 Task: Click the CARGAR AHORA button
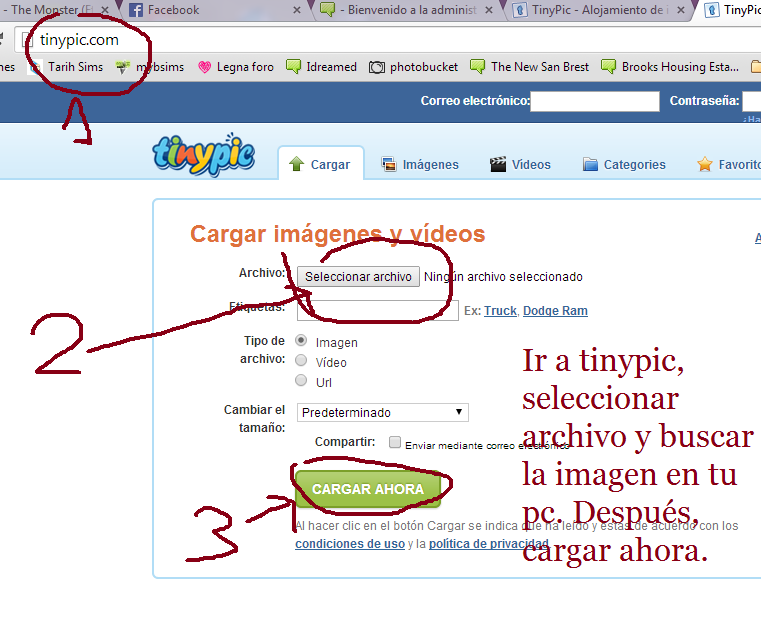[368, 489]
